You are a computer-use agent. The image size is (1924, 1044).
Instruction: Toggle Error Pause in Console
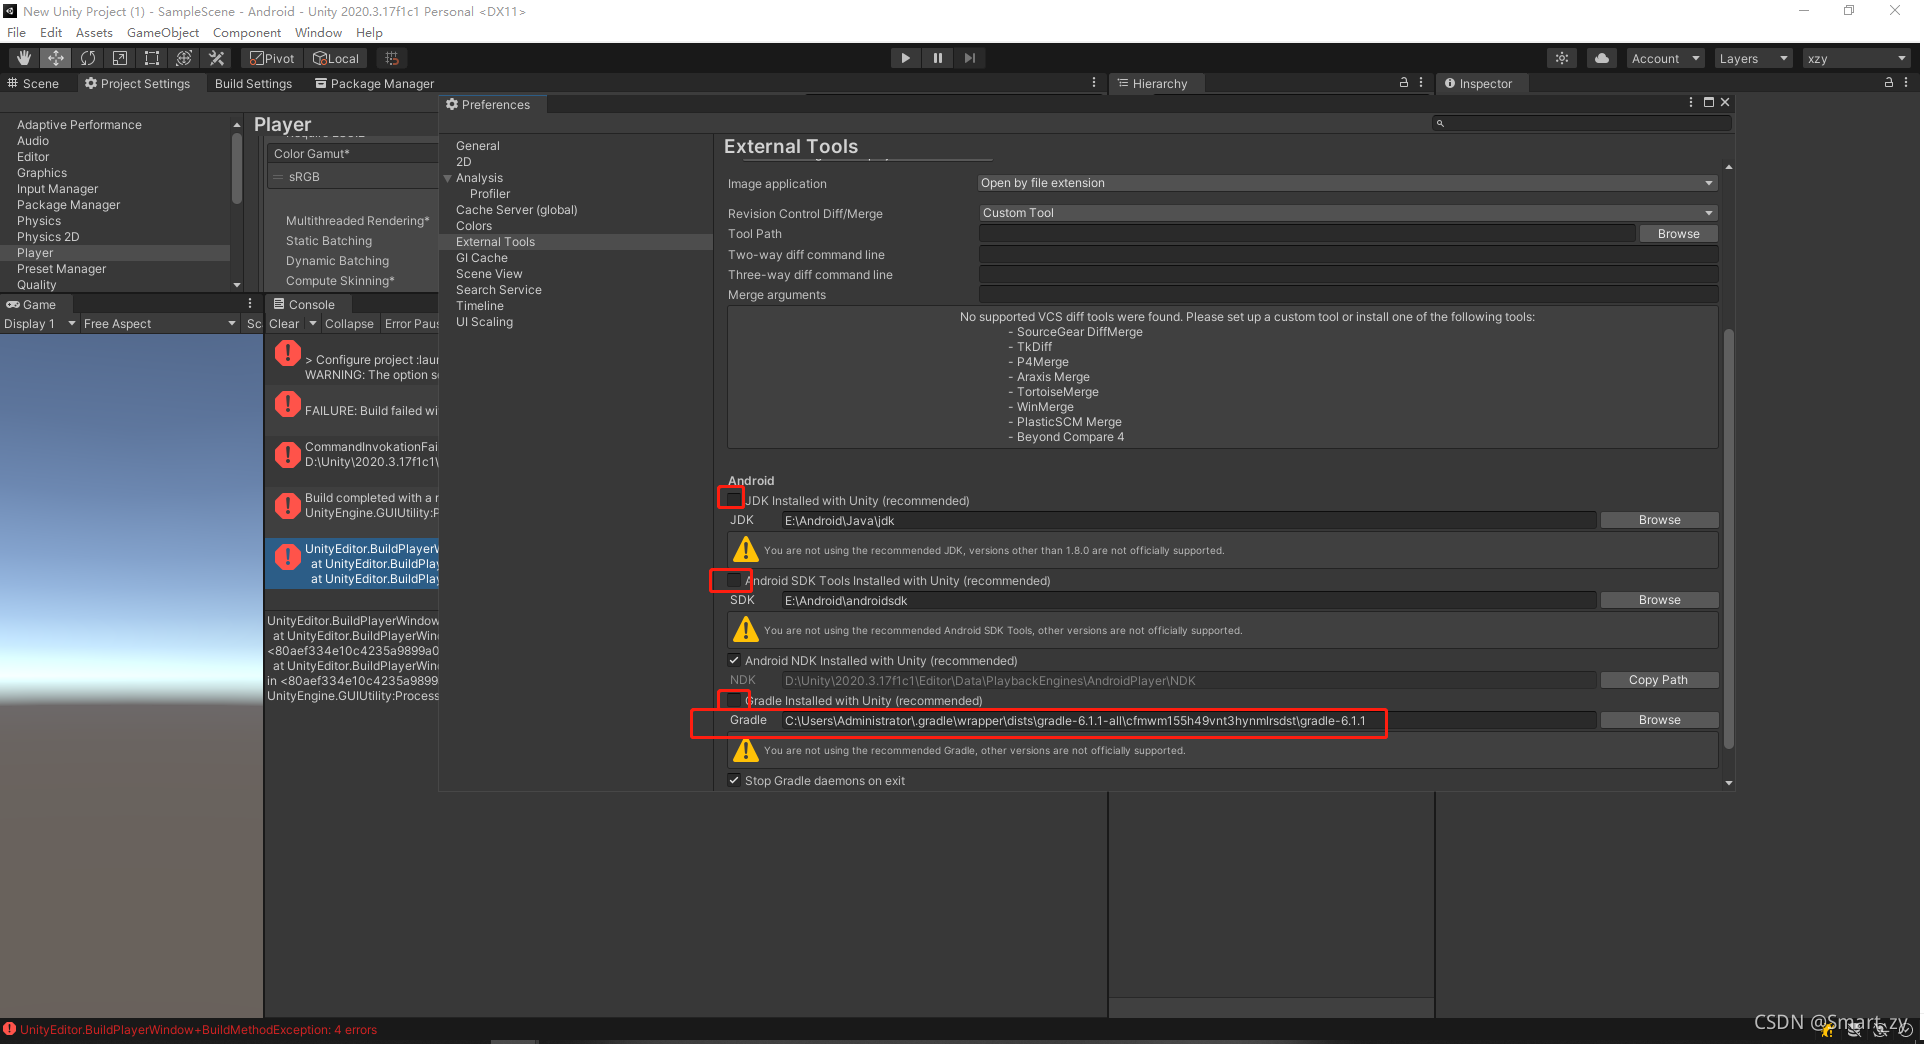point(411,323)
